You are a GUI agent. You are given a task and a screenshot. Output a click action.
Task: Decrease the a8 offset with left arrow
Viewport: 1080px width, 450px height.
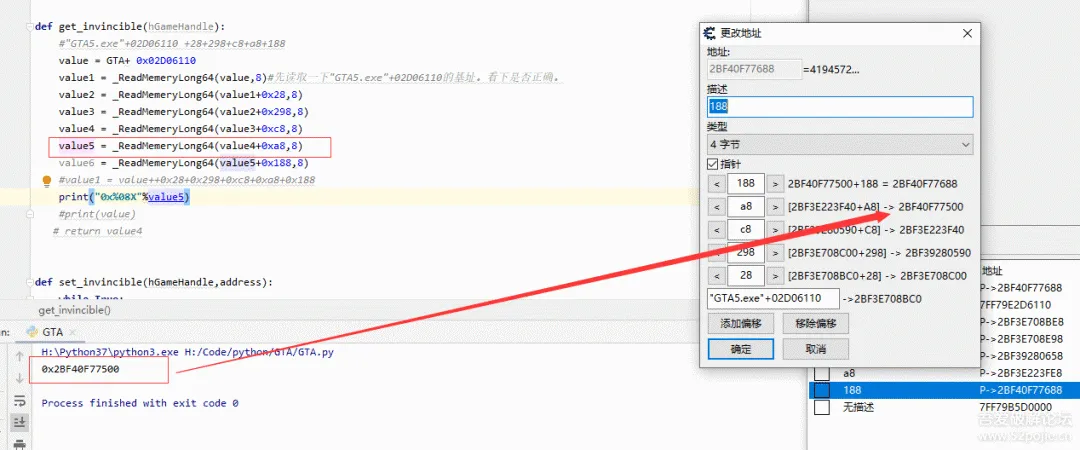point(716,207)
